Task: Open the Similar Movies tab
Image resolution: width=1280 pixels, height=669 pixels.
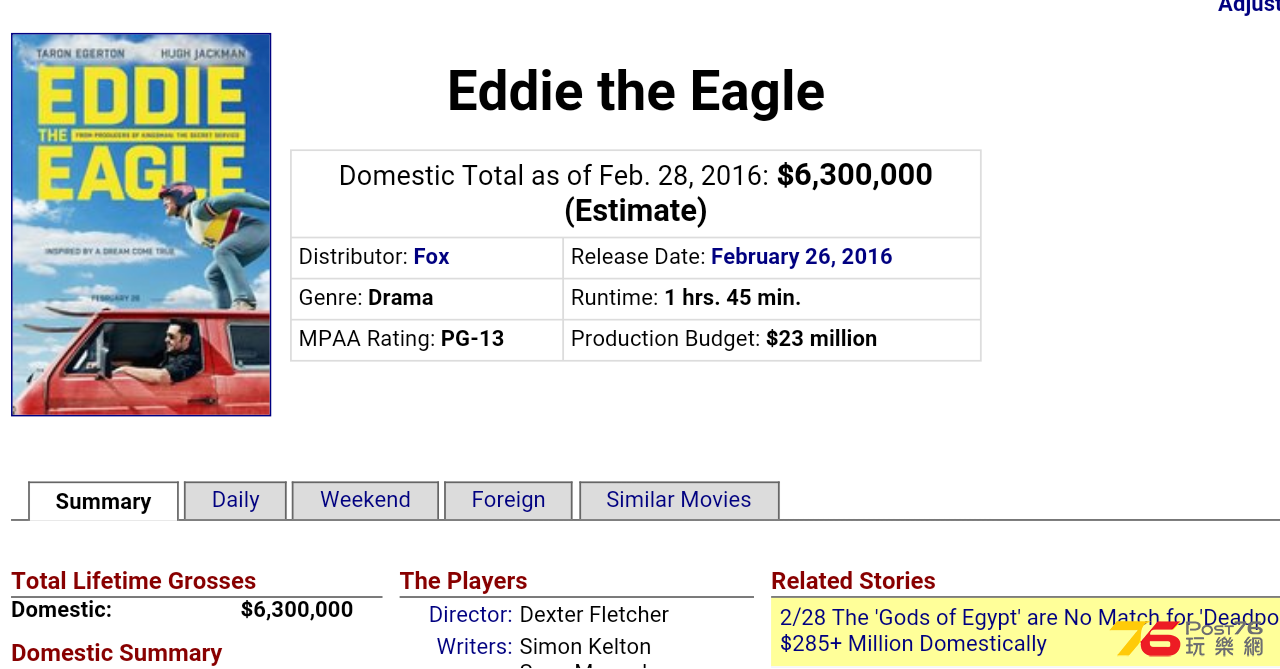Action: coord(679,500)
